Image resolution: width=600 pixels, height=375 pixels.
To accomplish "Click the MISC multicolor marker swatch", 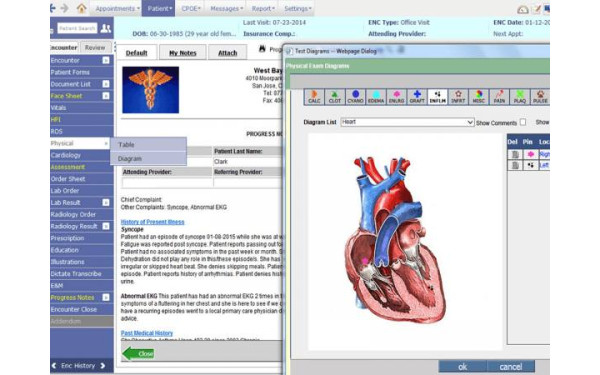I will (479, 97).
